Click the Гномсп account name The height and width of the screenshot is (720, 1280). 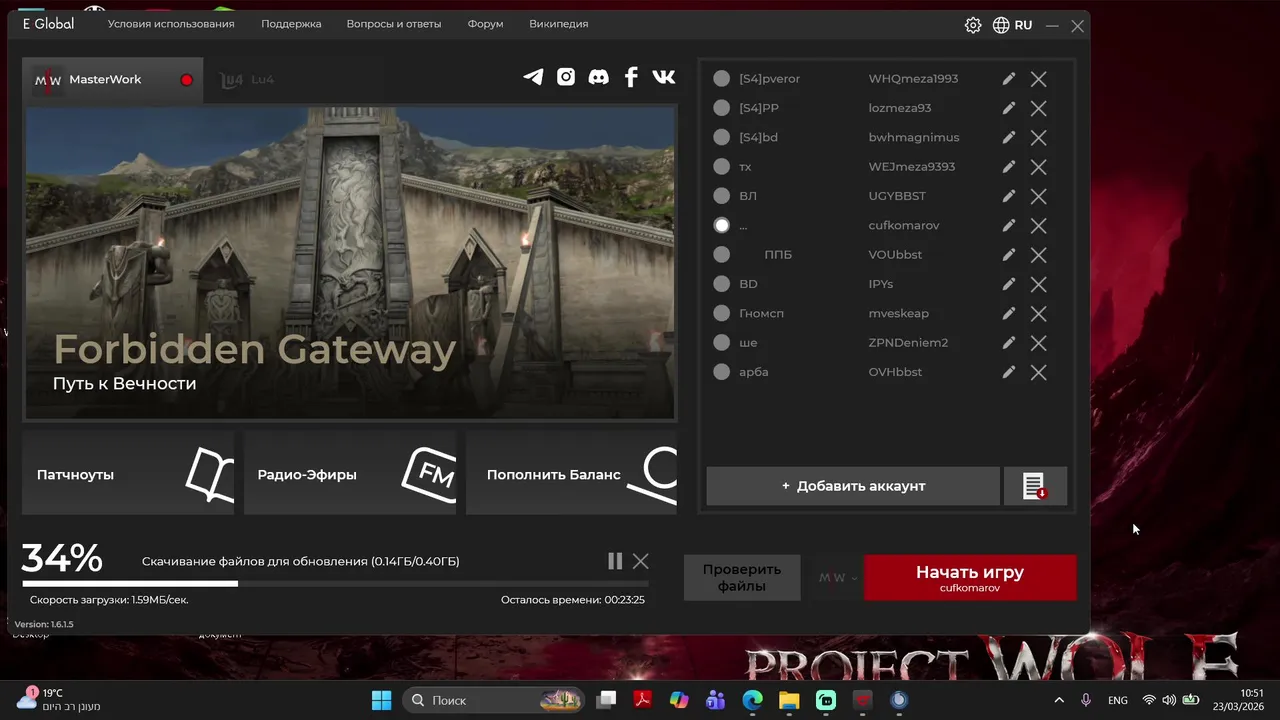click(761, 313)
